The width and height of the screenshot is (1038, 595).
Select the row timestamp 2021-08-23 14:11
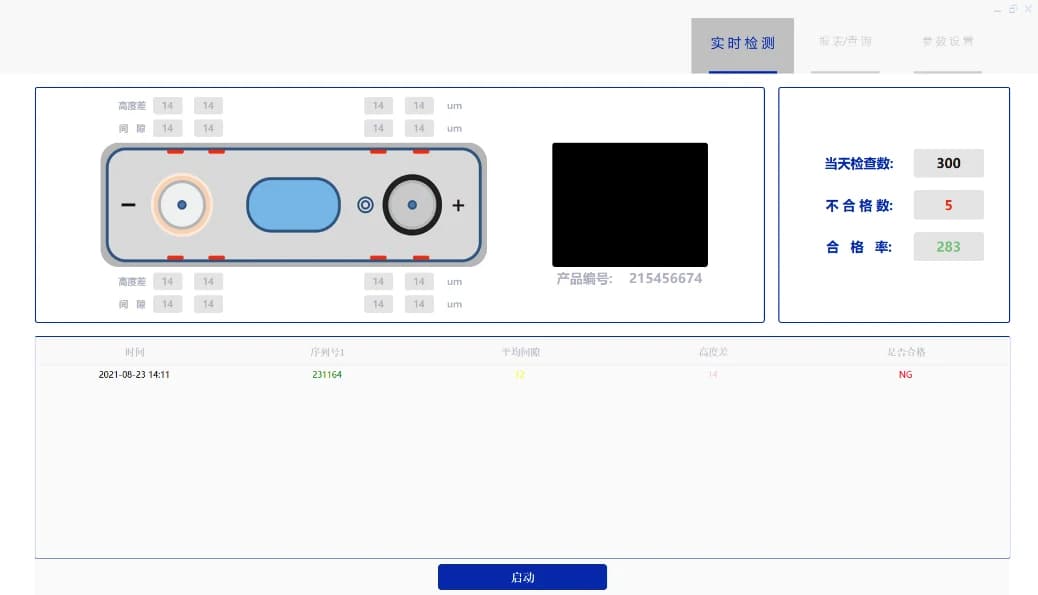coord(134,375)
